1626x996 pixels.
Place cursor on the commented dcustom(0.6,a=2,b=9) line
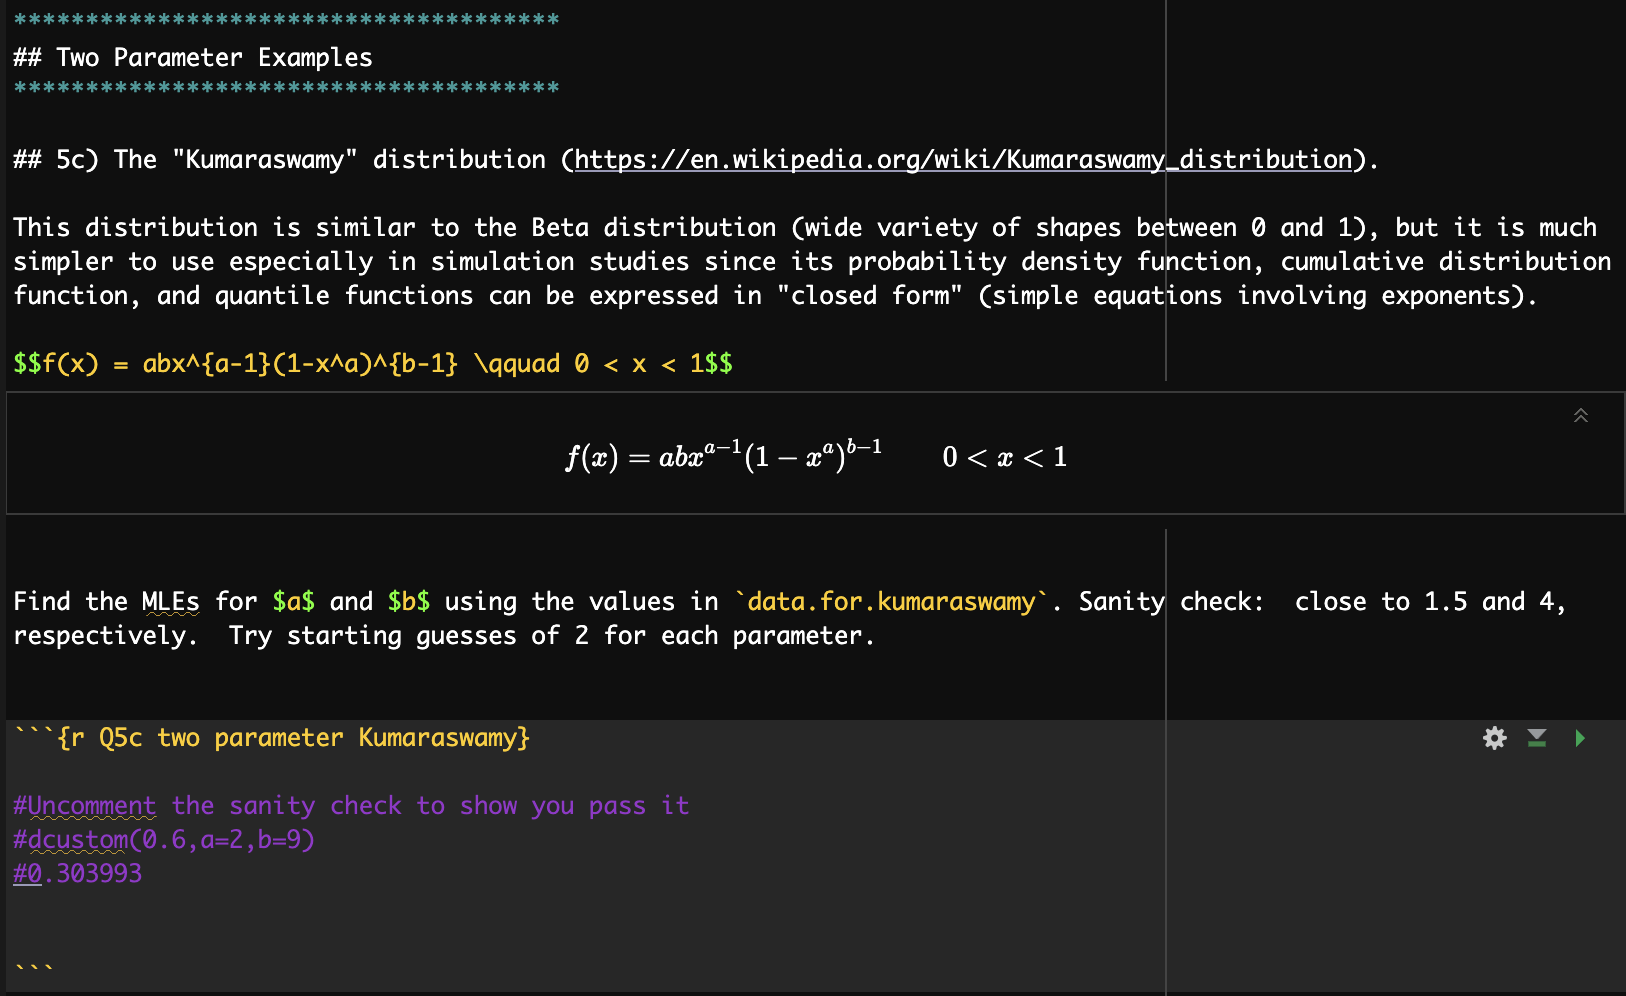coord(160,839)
